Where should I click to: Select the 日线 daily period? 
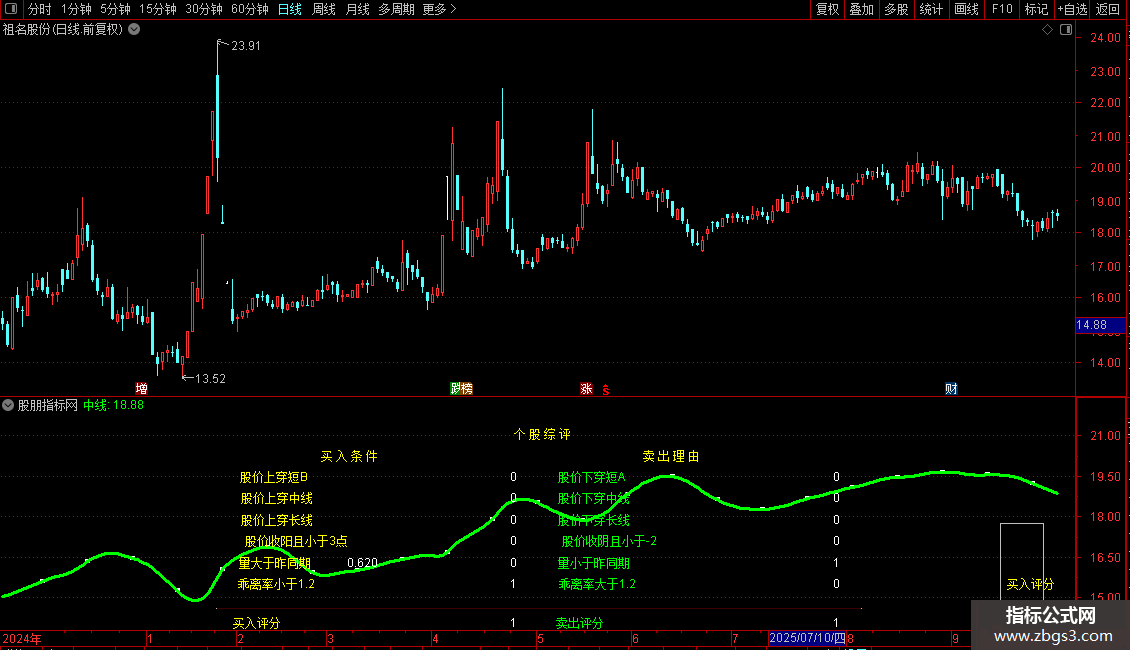[x=290, y=9]
